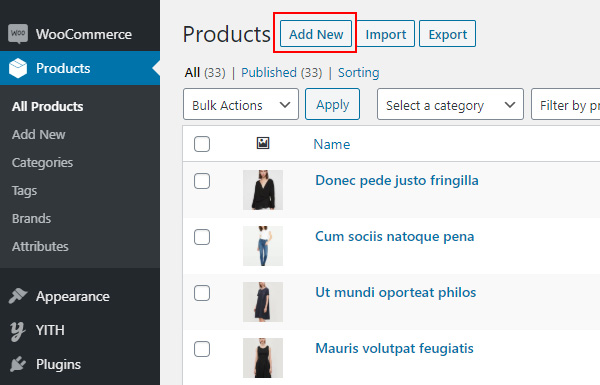Click the Add New button beside Products heading

click(316, 34)
